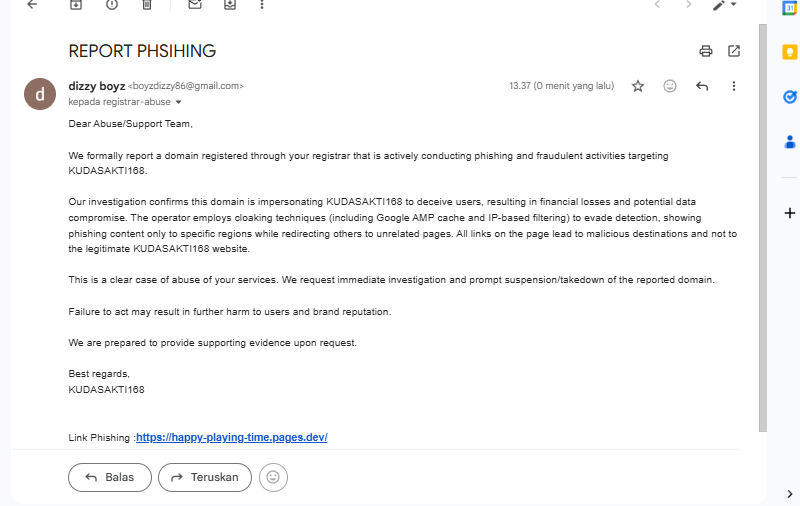Image resolution: width=800 pixels, height=506 pixels.
Task: Print the email conversation
Action: pyautogui.click(x=706, y=51)
